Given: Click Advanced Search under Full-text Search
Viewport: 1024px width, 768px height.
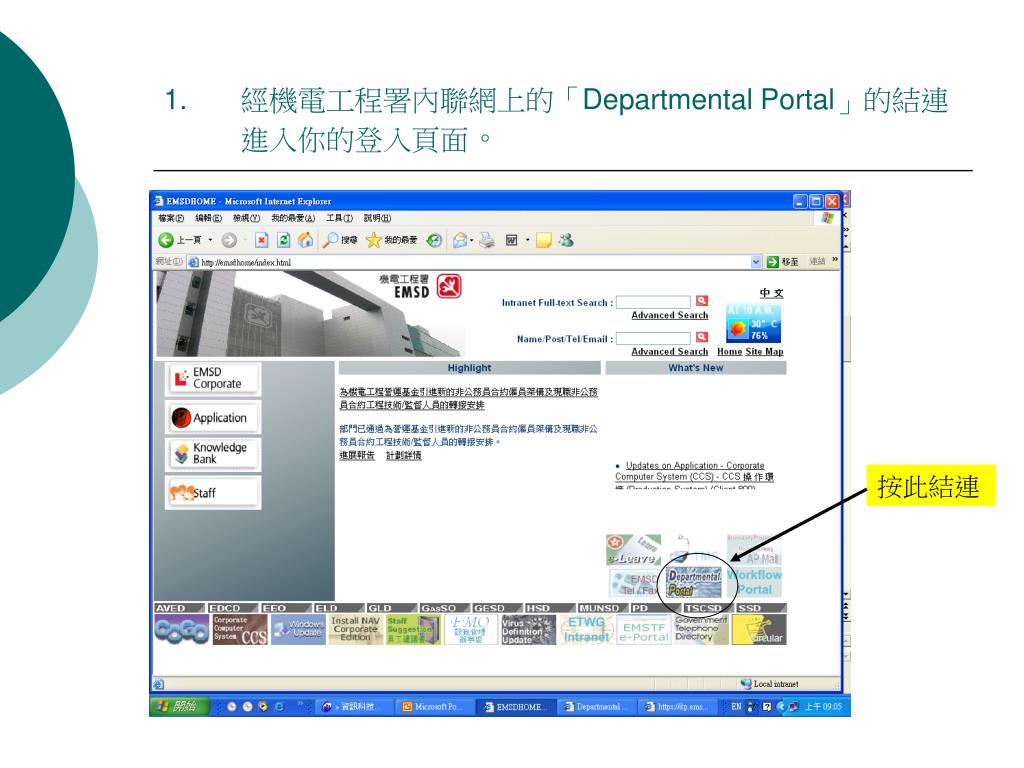Looking at the screenshot, I should 669,315.
